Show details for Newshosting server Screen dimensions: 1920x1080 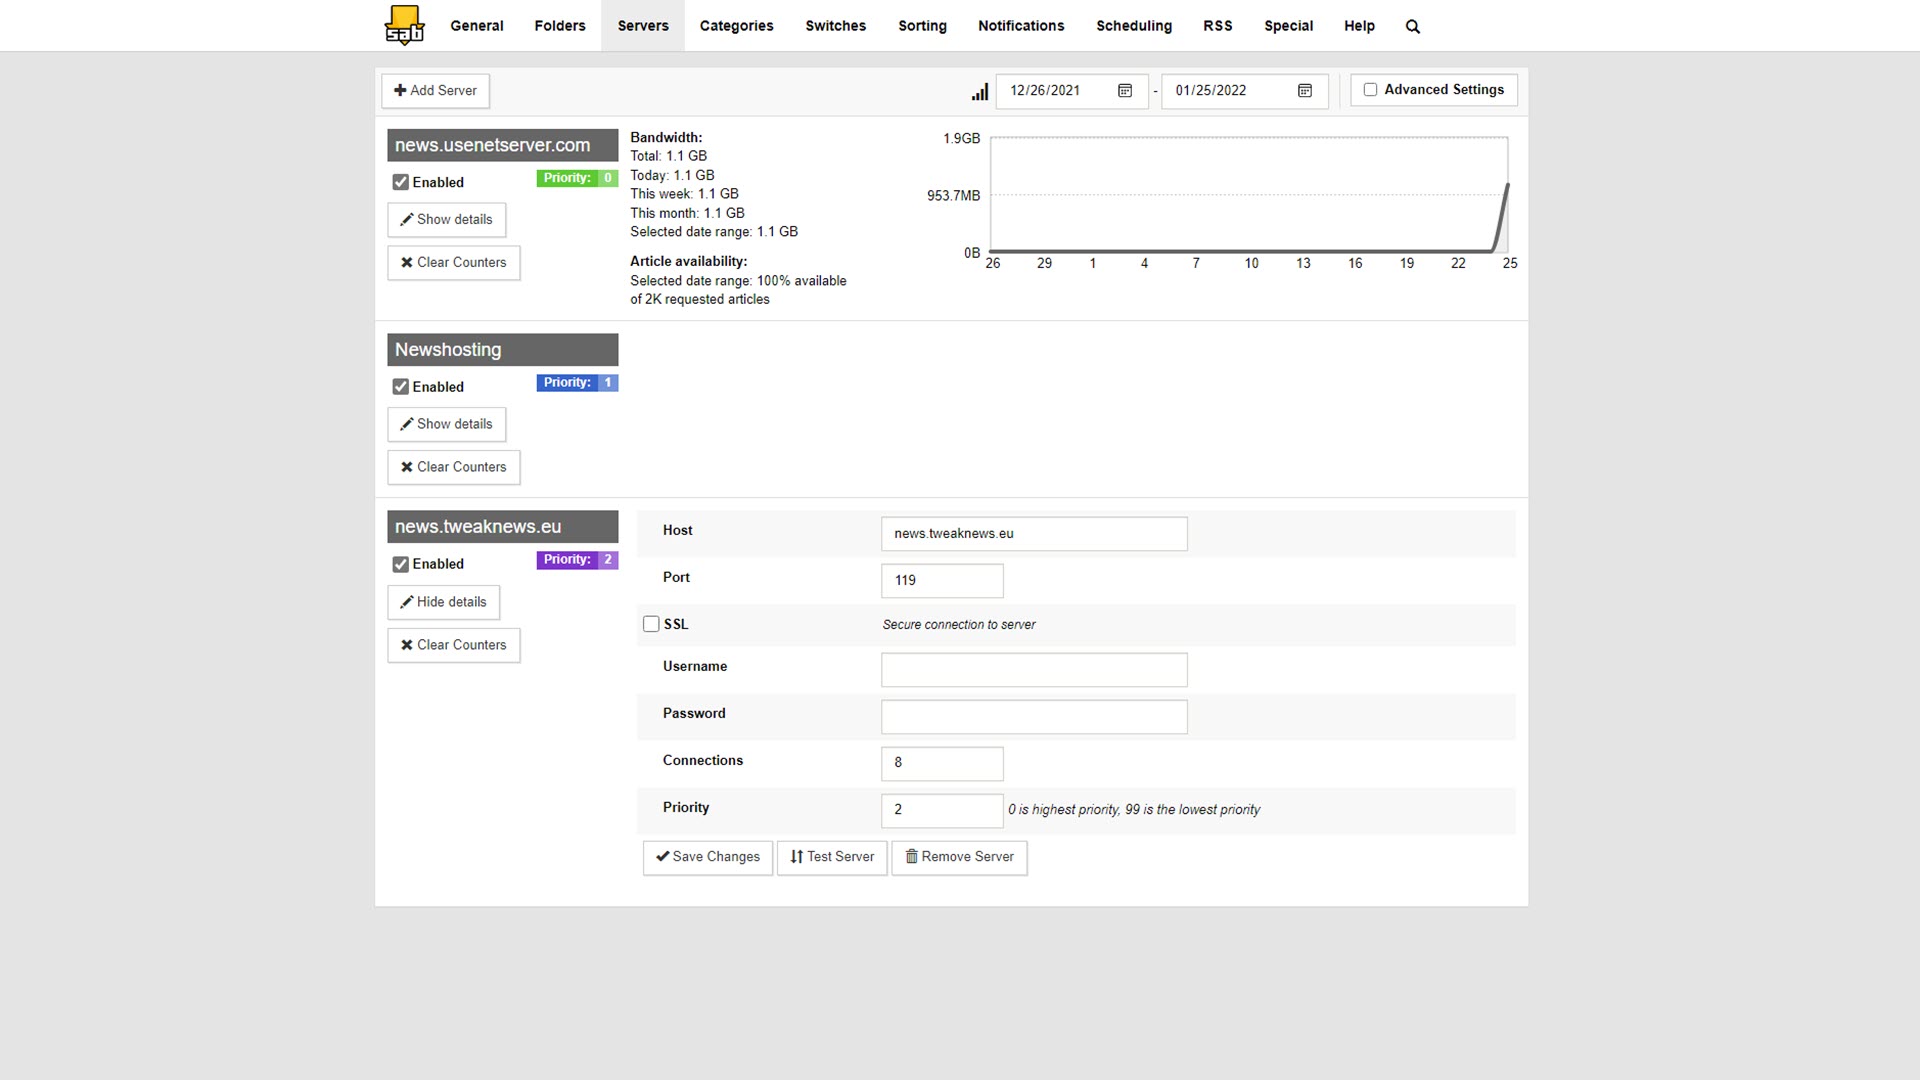(447, 424)
